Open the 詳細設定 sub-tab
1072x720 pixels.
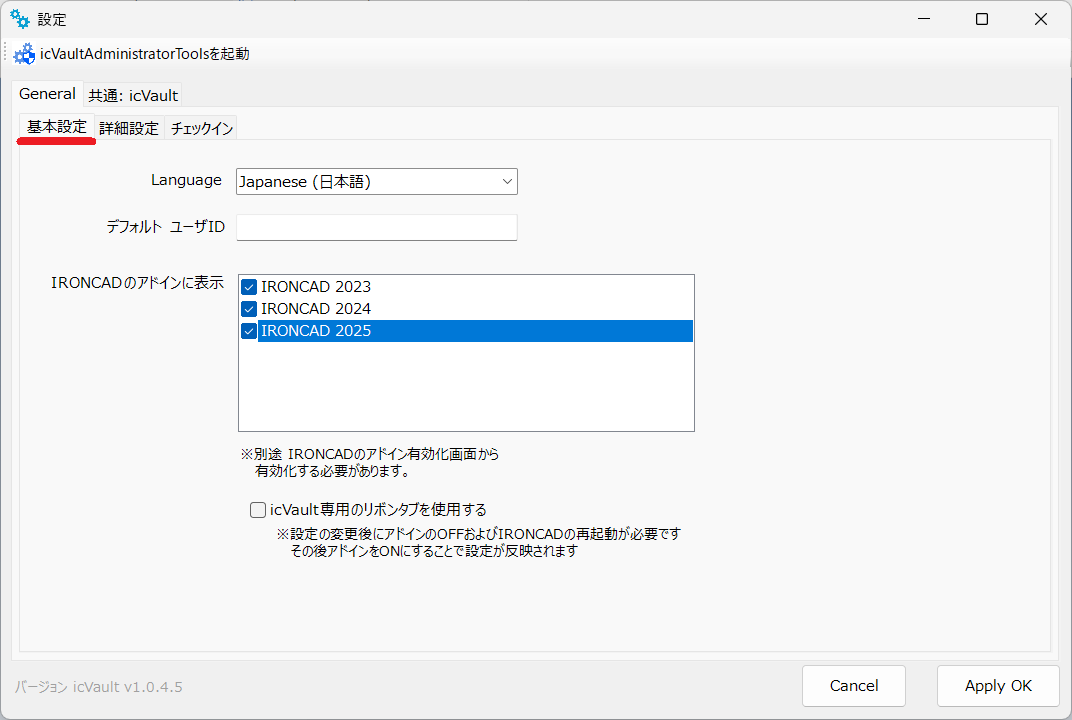coord(129,128)
